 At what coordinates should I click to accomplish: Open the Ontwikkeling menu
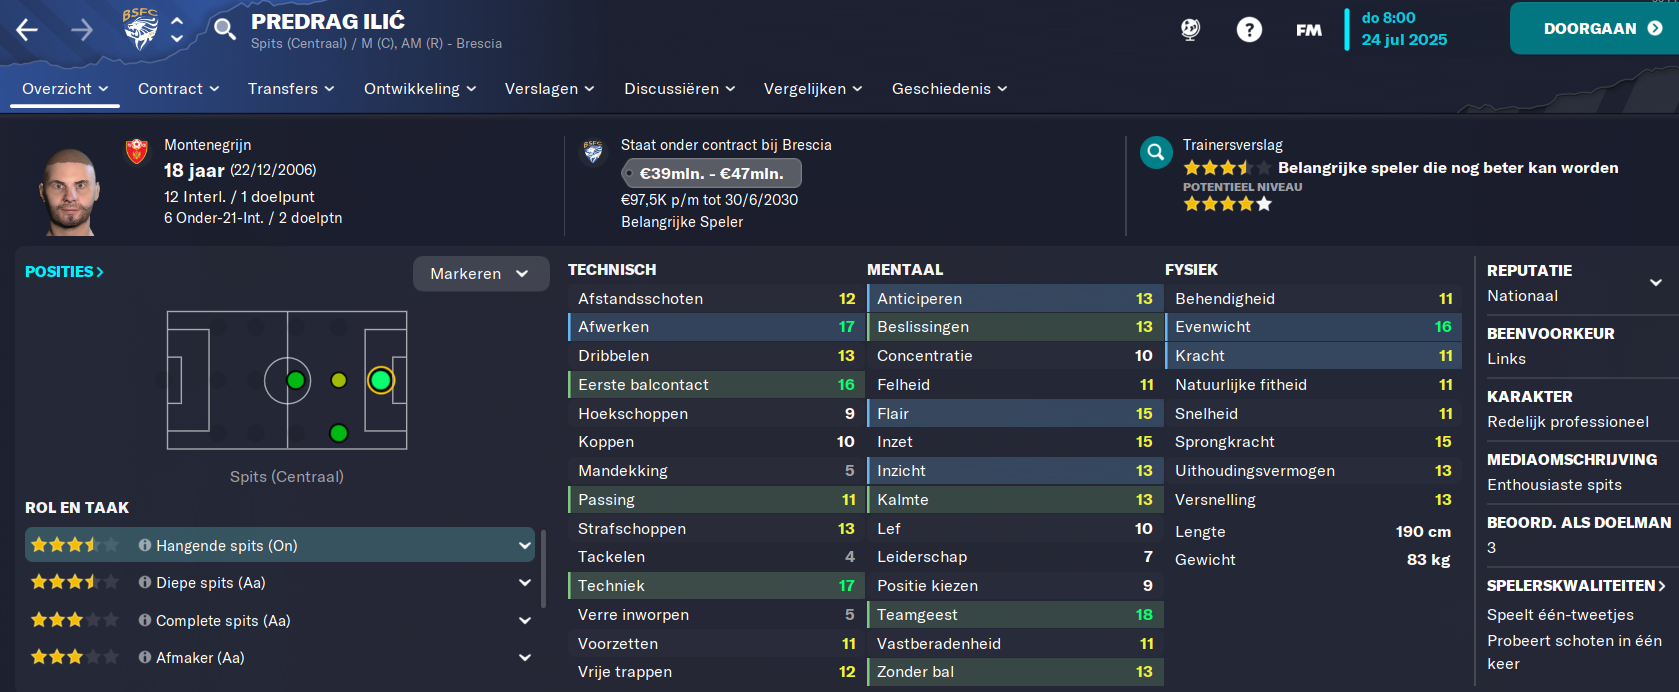click(420, 89)
